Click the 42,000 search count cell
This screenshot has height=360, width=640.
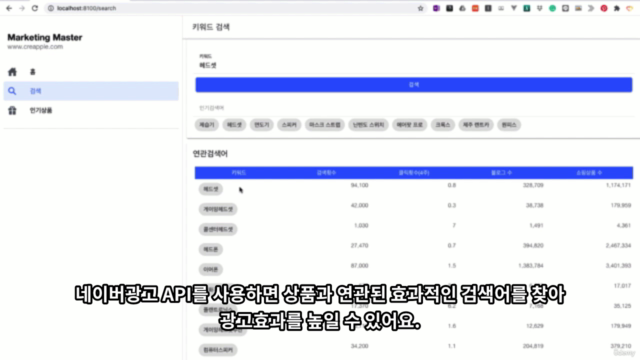click(359, 205)
